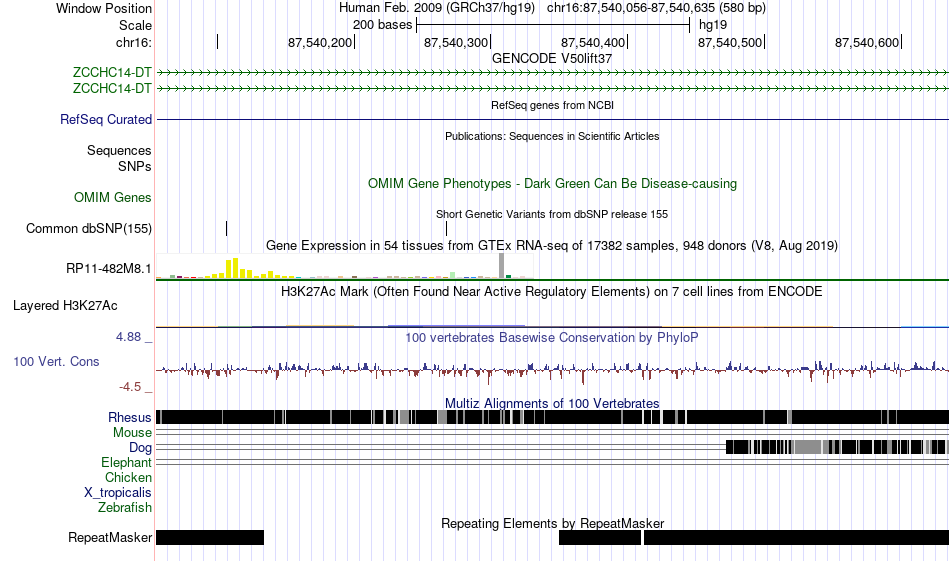The height and width of the screenshot is (561, 950).
Task: Click the chr16: base position label
Action: pos(134,42)
